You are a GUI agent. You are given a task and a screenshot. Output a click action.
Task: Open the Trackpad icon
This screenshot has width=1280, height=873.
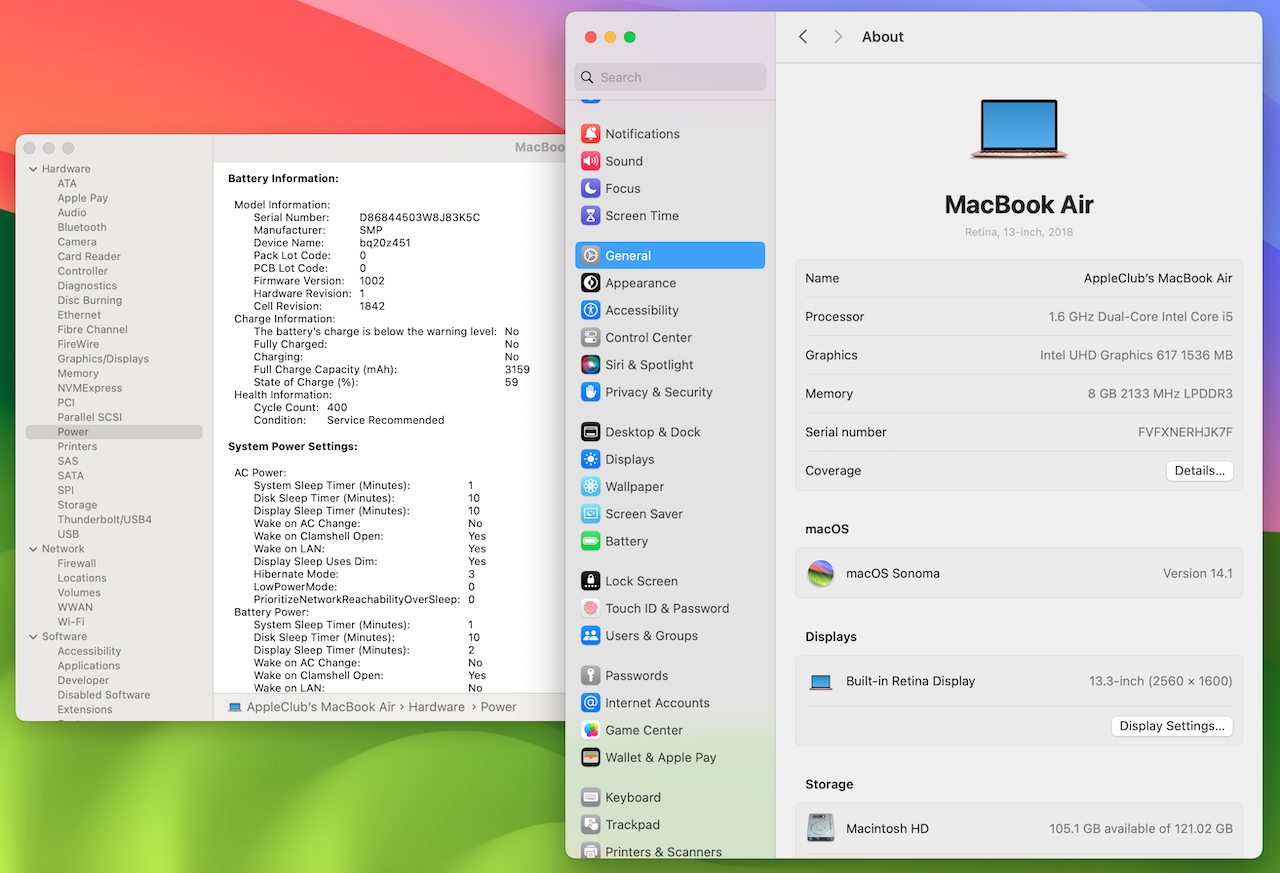590,825
